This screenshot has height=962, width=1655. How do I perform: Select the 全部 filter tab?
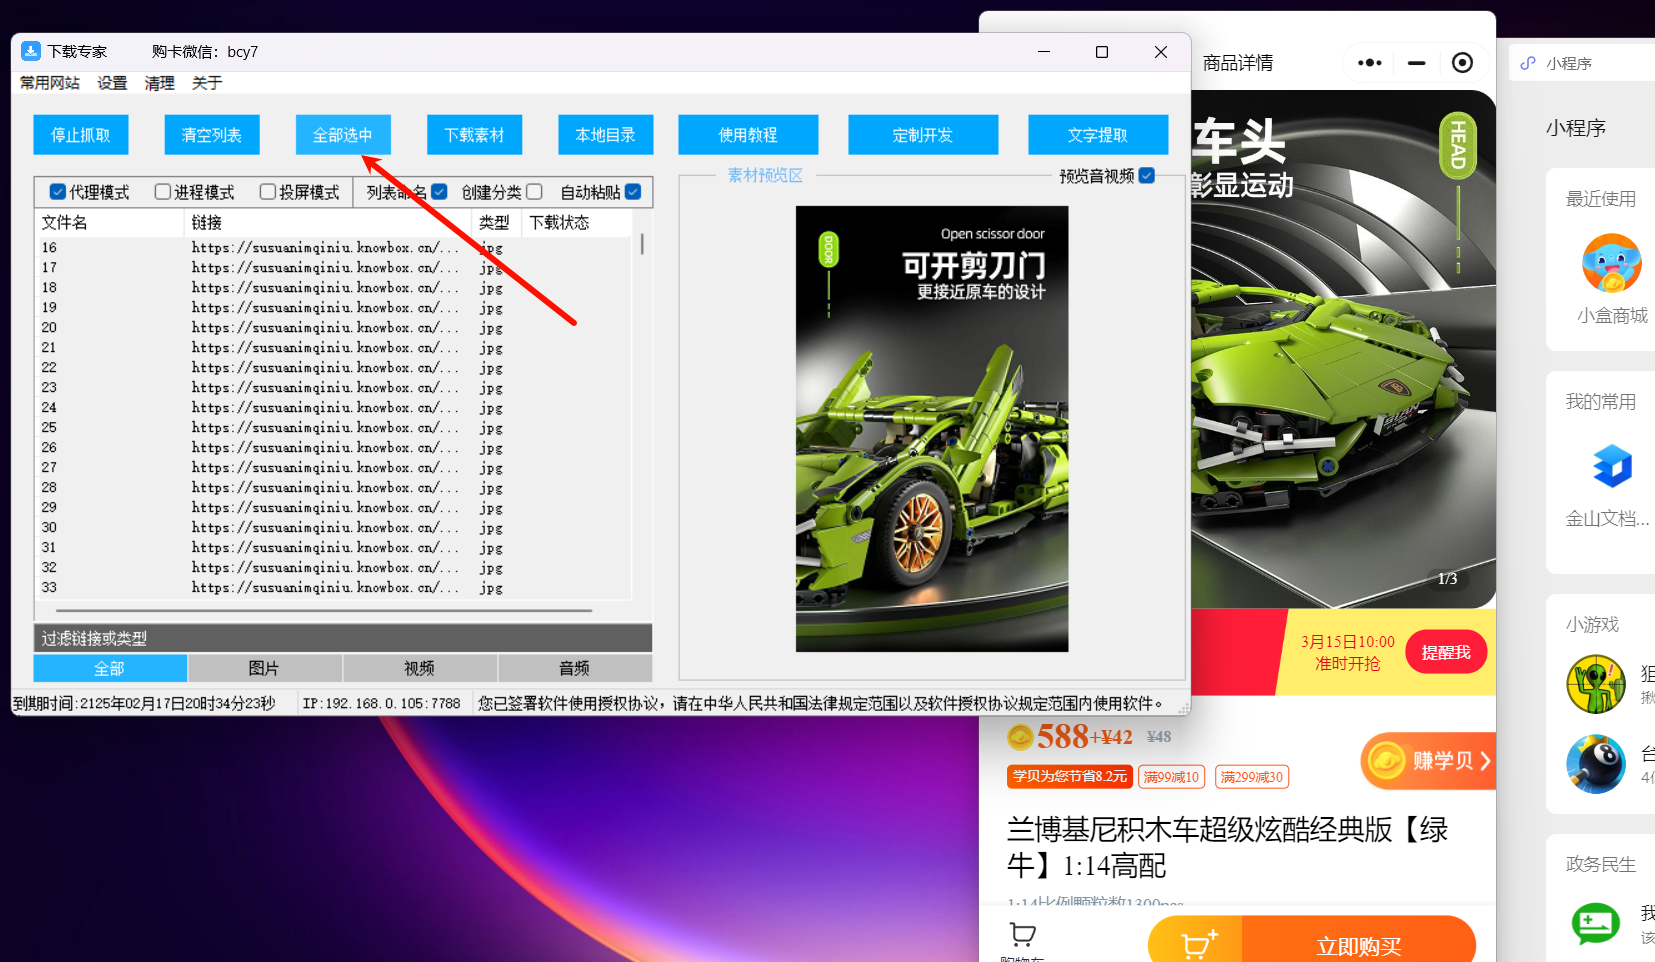pos(110,668)
